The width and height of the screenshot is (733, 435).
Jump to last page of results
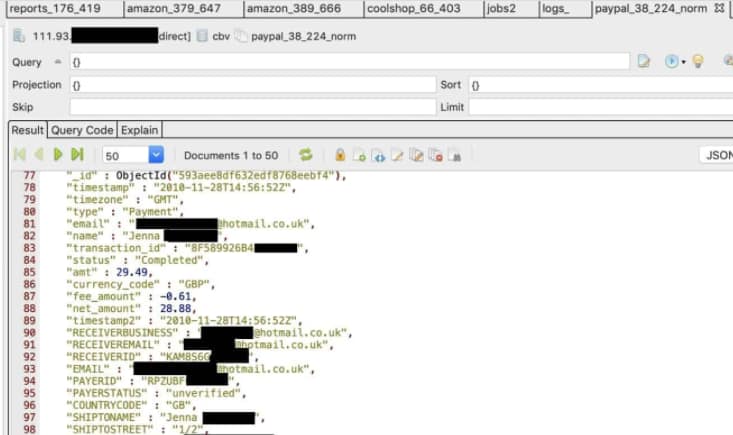click(77, 155)
